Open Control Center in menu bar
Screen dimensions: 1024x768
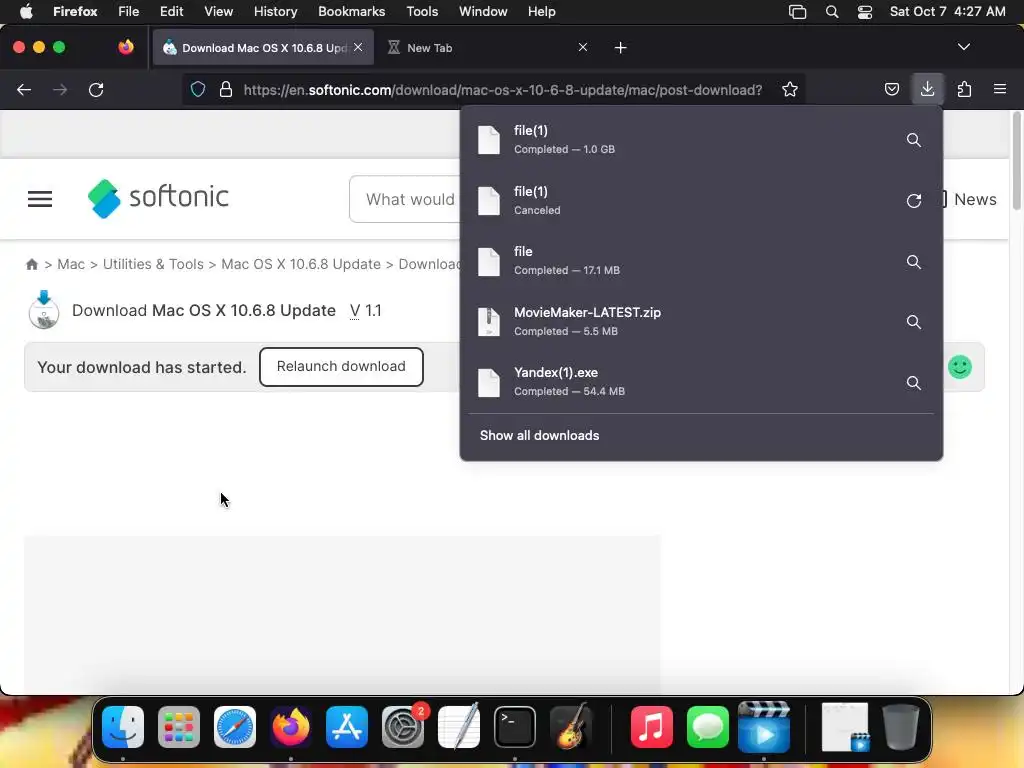coord(865,12)
